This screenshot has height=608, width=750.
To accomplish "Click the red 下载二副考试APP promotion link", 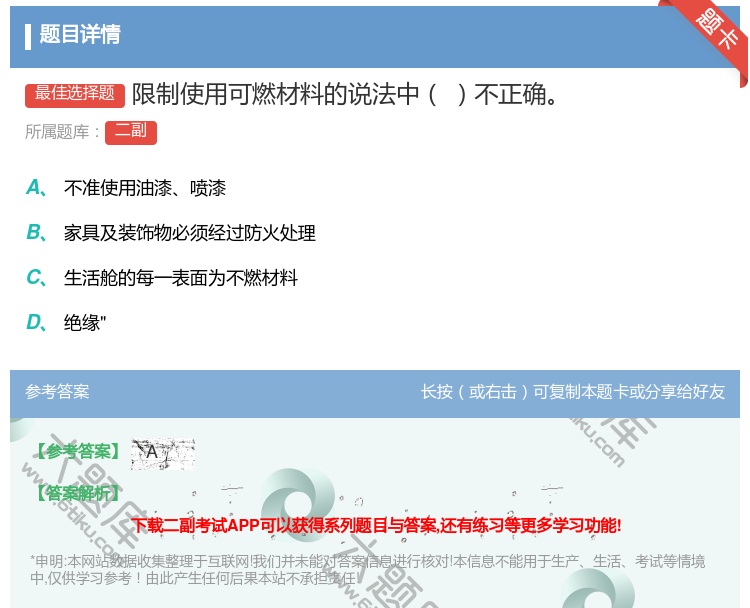I will coord(376,526).
